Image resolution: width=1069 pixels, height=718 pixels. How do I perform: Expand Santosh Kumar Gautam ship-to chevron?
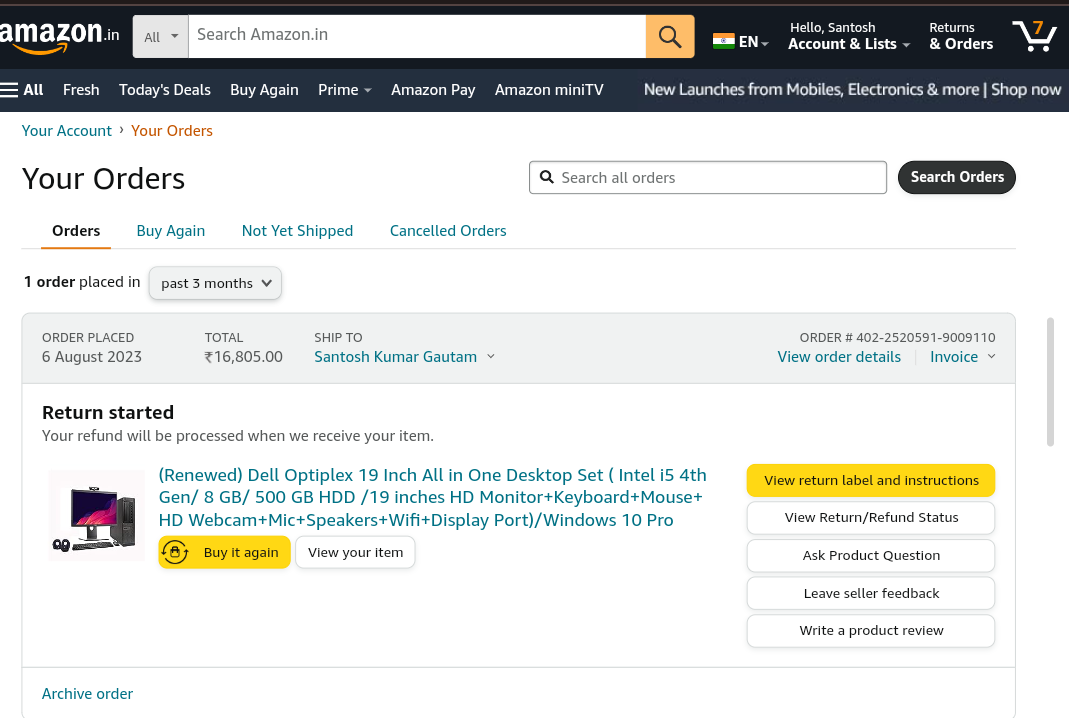pyautogui.click(x=491, y=357)
